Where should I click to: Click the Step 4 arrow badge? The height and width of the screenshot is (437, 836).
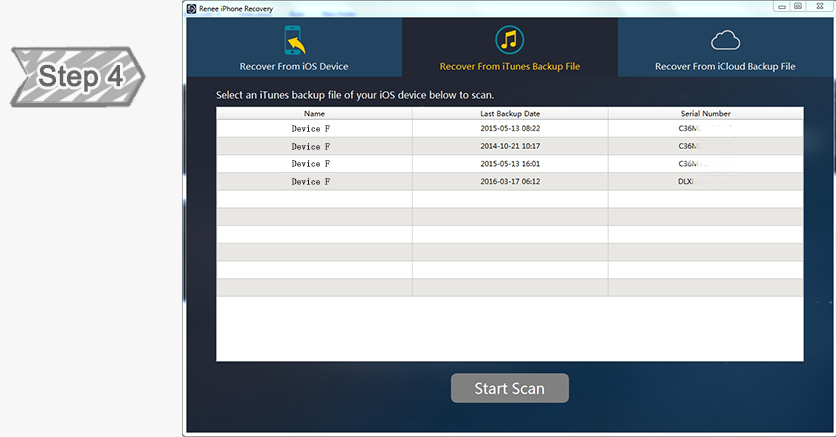pyautogui.click(x=77, y=76)
